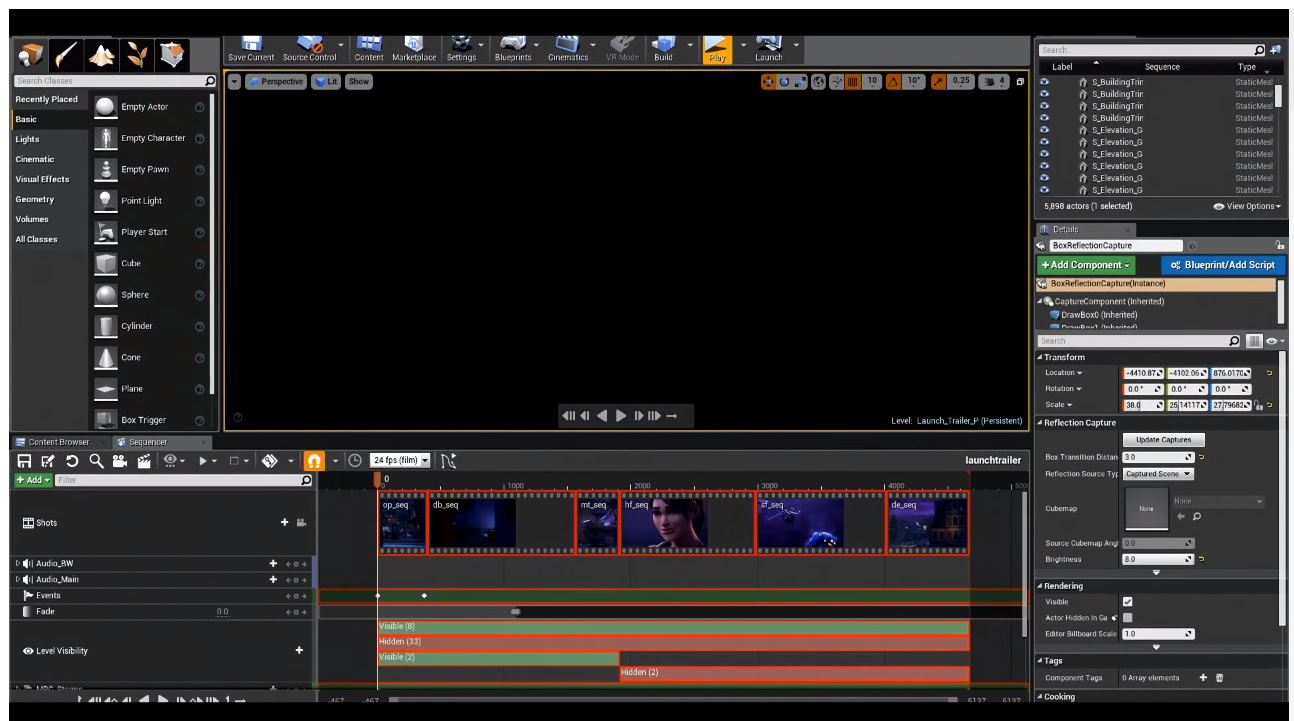Click Translate gizmo icon in viewport toolbar
The image size is (1294, 721).
[768, 82]
